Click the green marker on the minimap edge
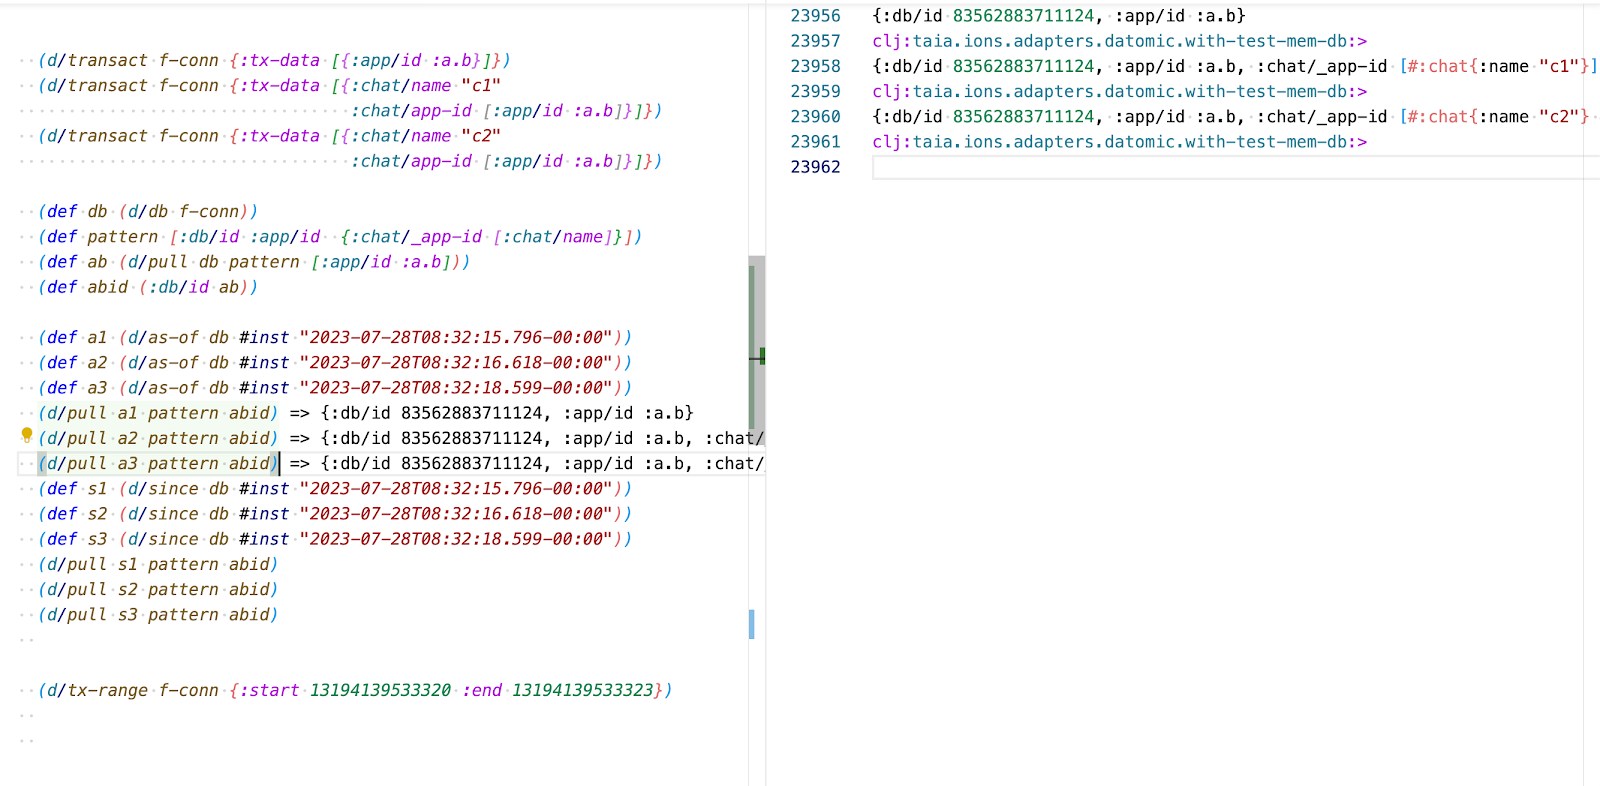 tap(762, 356)
